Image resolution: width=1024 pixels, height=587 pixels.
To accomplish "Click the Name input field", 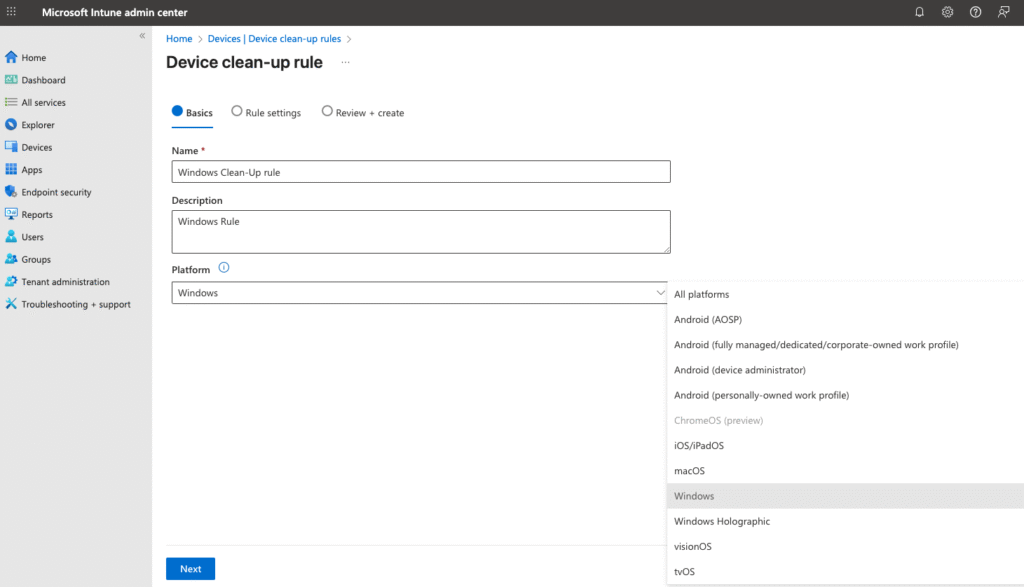I will point(420,172).
